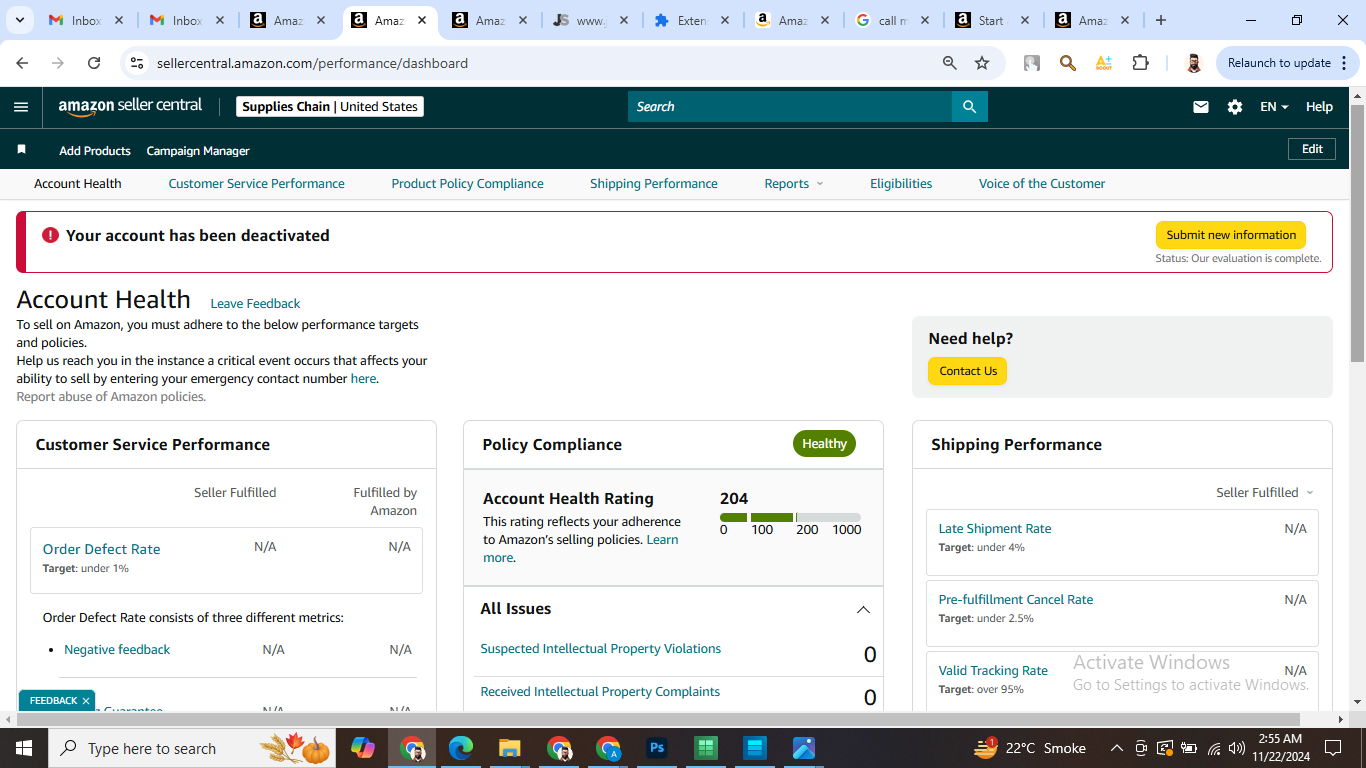Click the Chrome profile avatar

pos(1193,63)
